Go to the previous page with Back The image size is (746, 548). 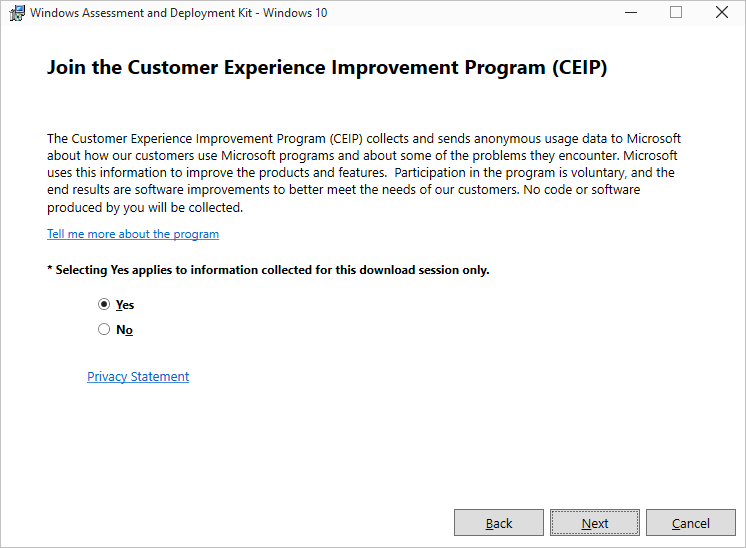click(499, 523)
